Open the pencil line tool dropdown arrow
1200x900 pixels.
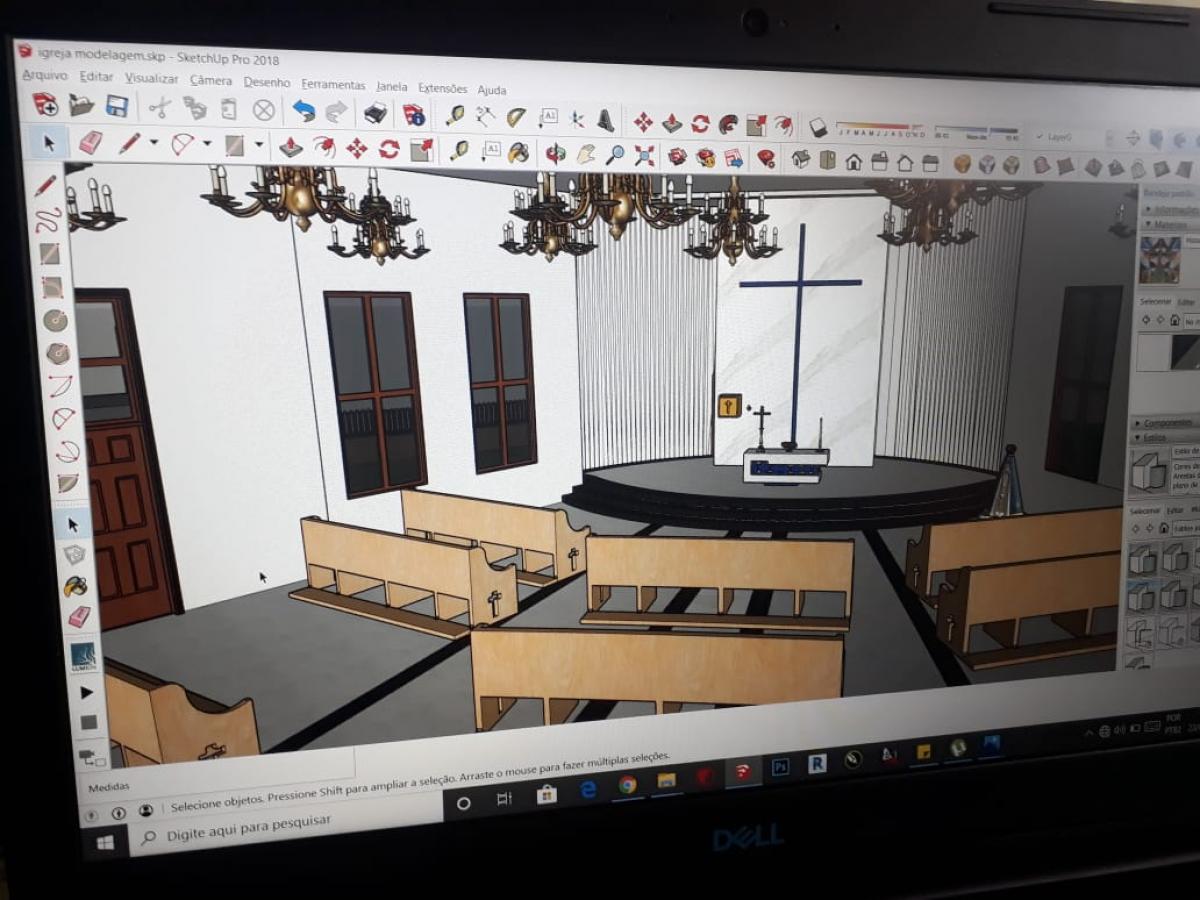click(153, 144)
